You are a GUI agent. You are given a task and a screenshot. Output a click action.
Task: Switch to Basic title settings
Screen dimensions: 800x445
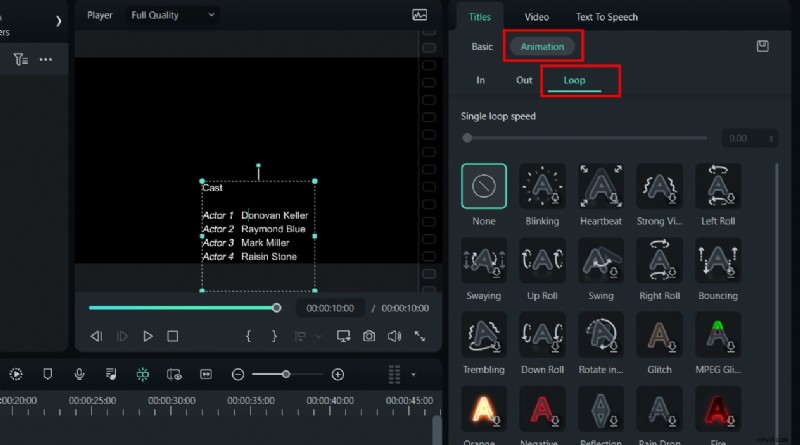coord(482,46)
